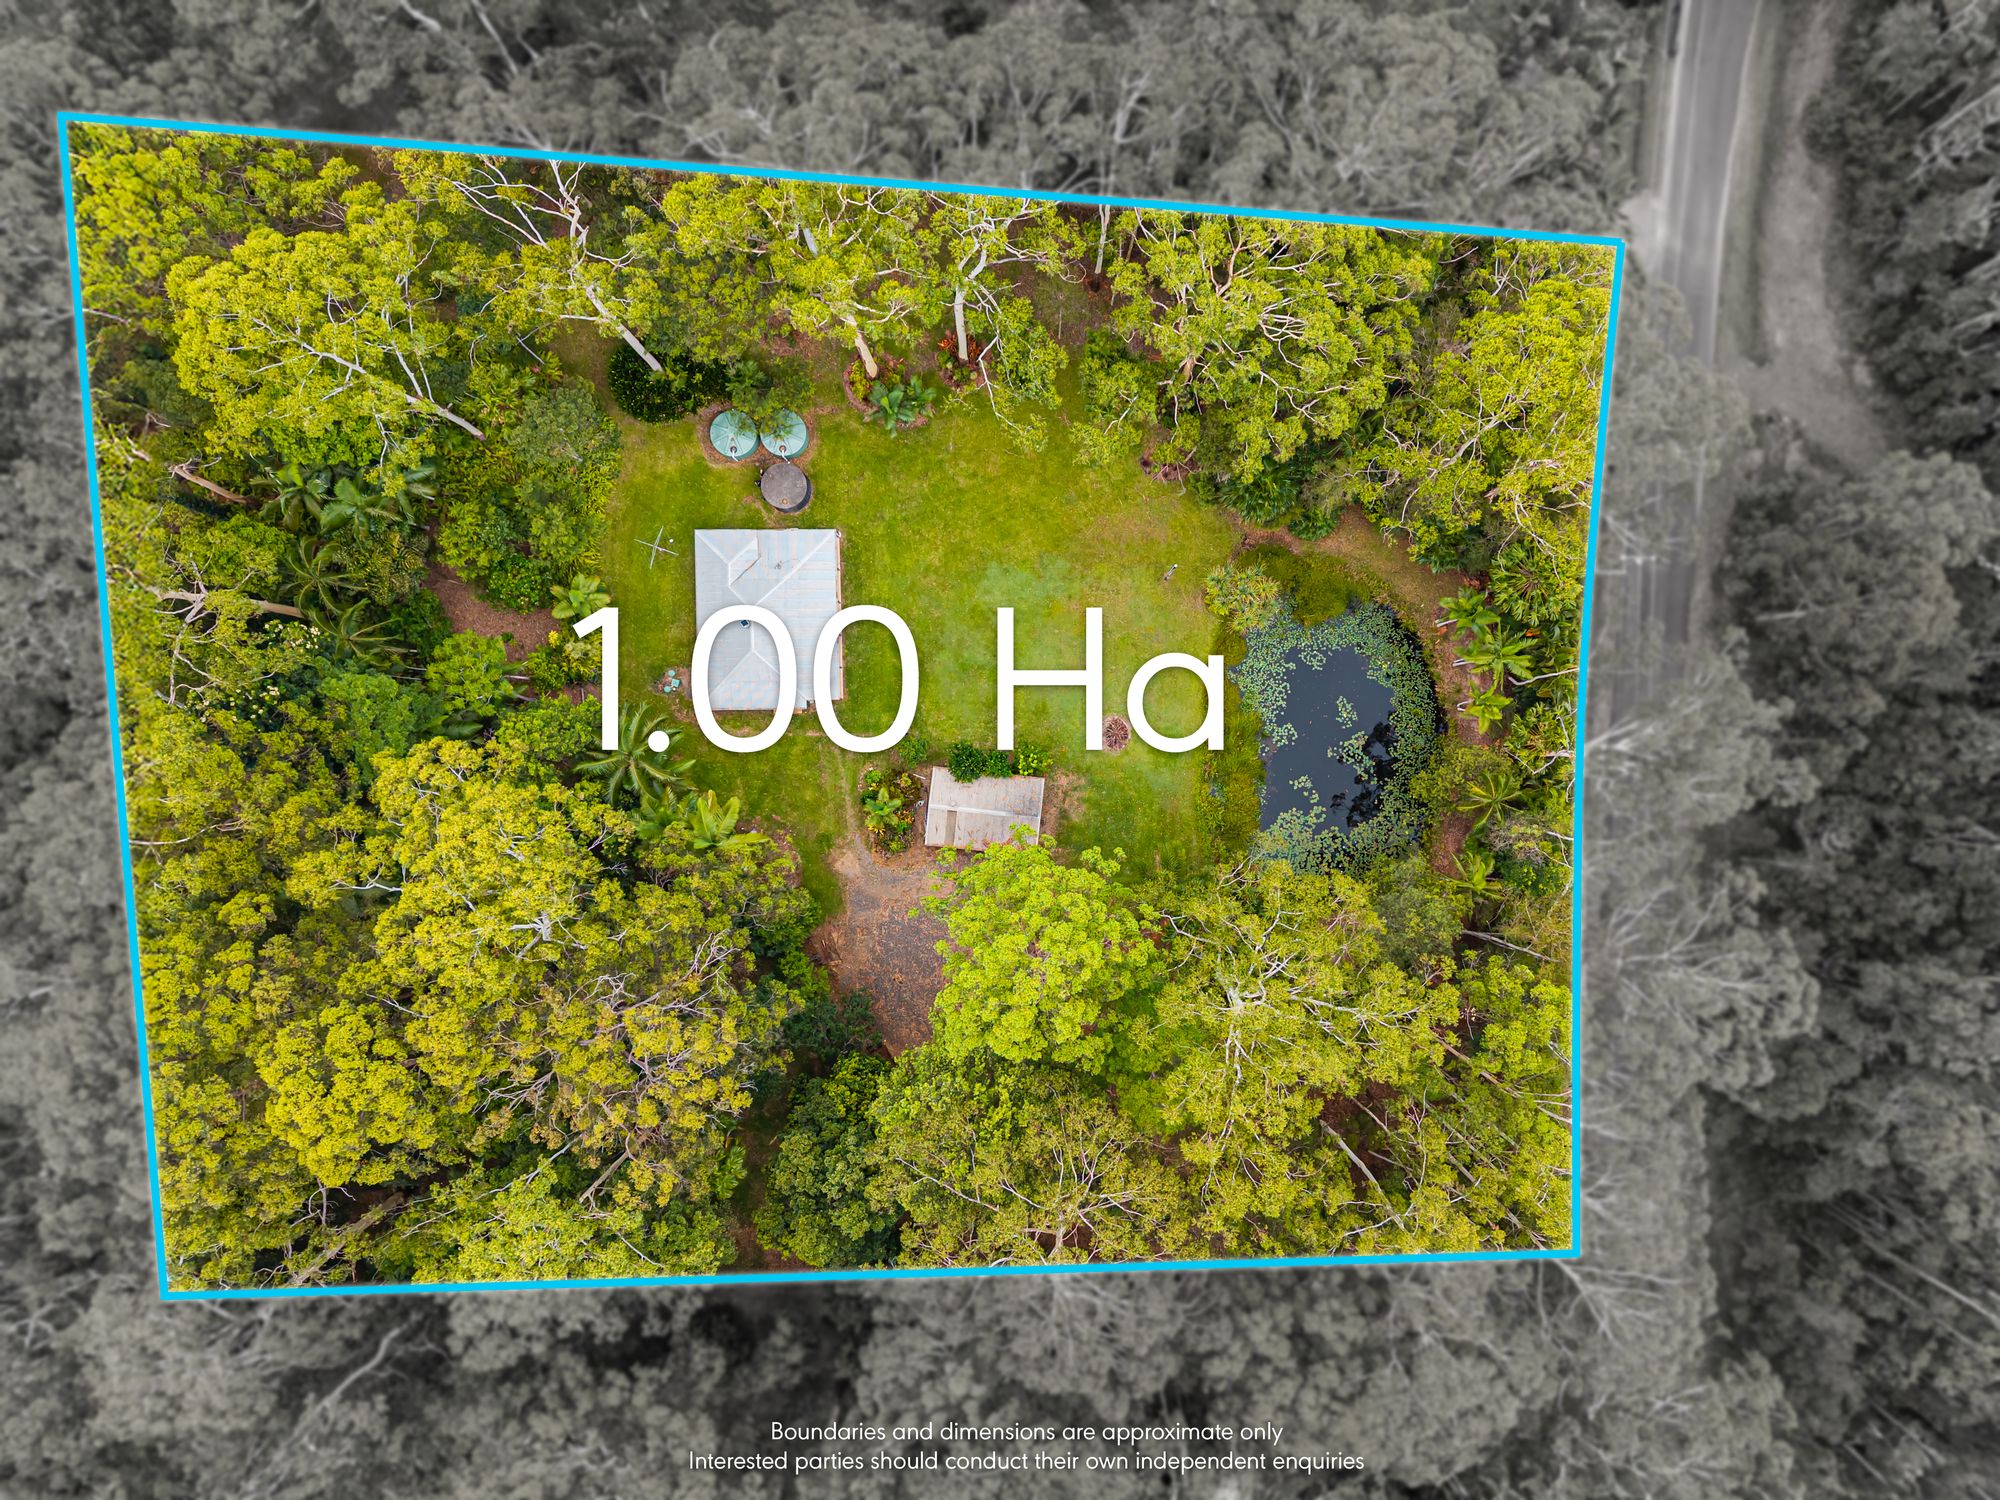Viewport: 2000px width, 1500px height.
Task: Click the 'Interested parties should conduct' disclaimer line
Action: pos(1026,1461)
